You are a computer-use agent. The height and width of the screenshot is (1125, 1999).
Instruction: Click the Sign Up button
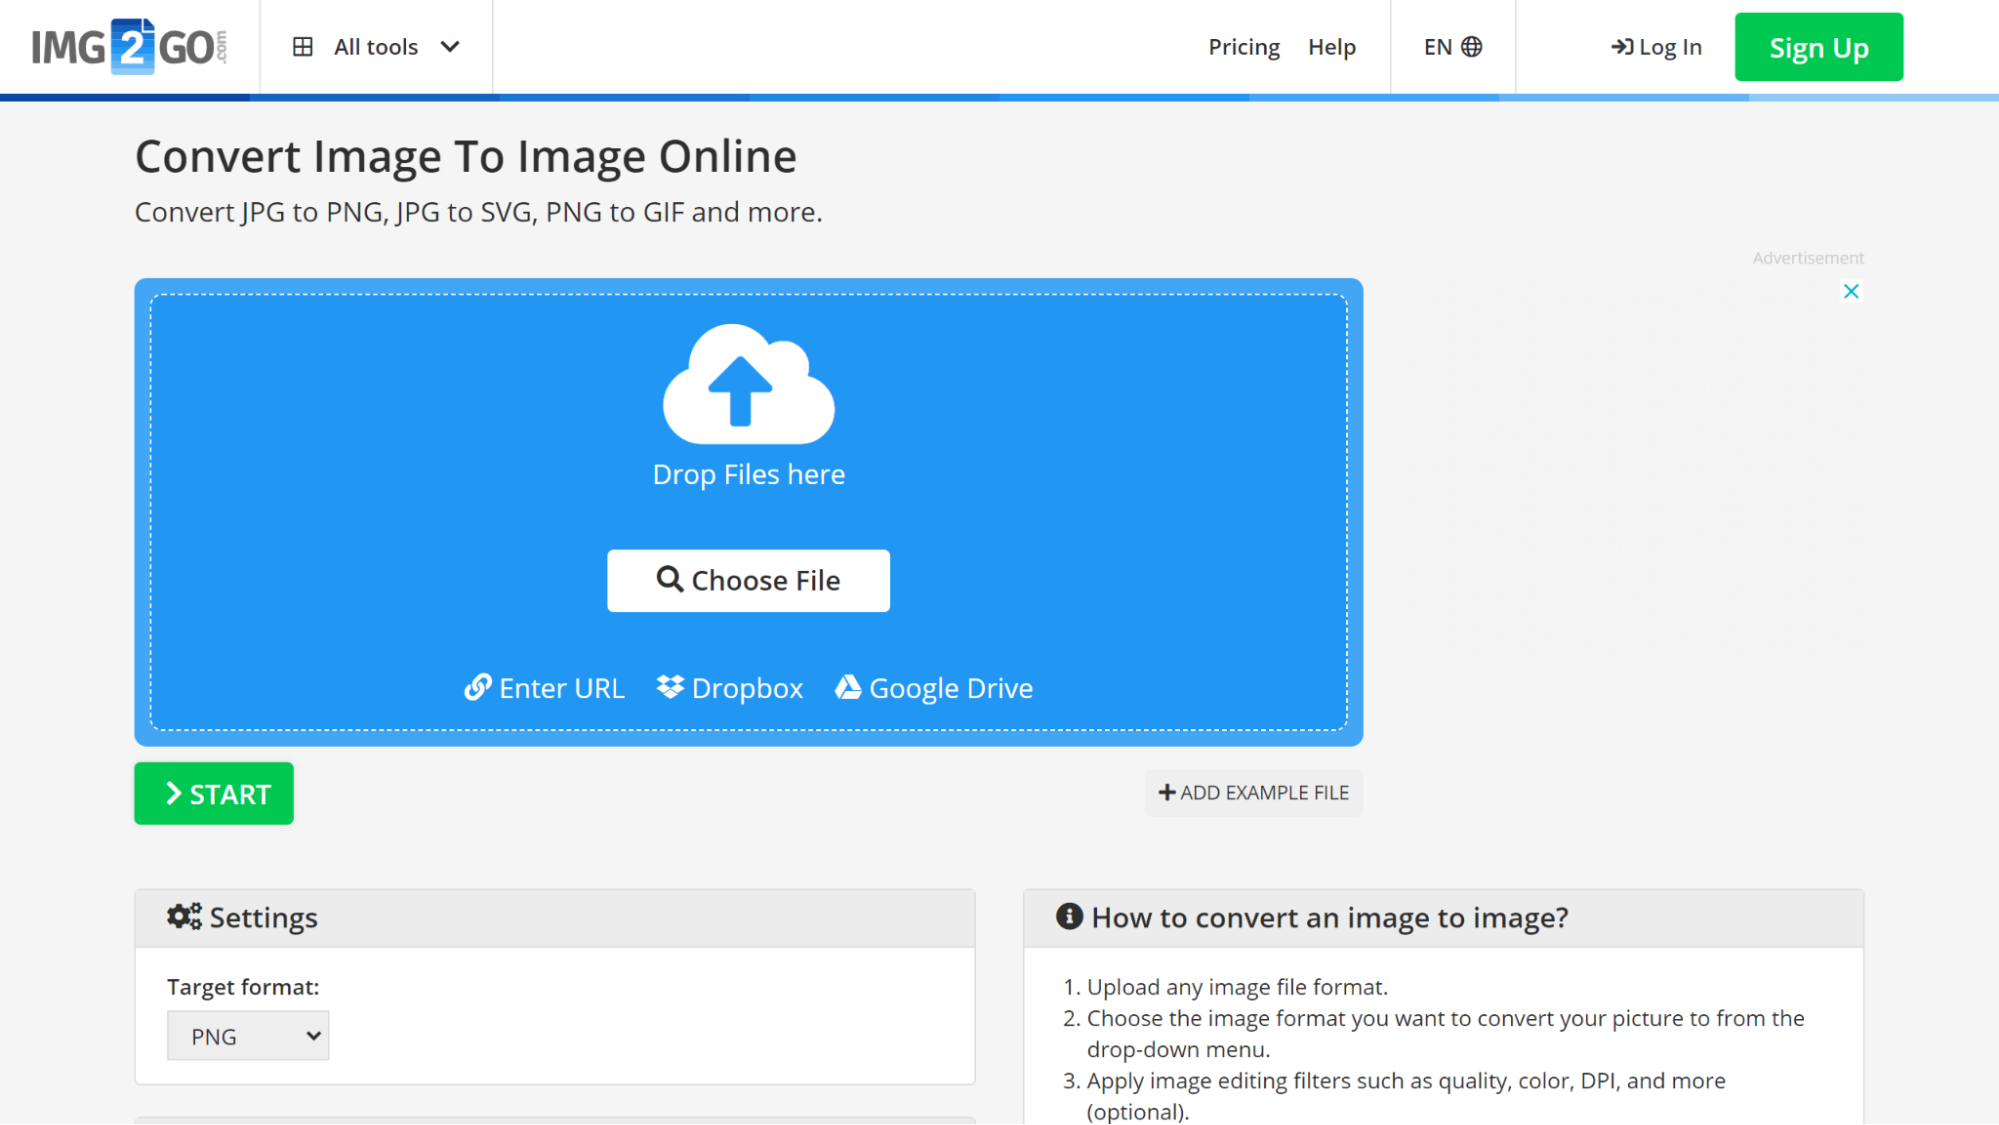tap(1819, 47)
